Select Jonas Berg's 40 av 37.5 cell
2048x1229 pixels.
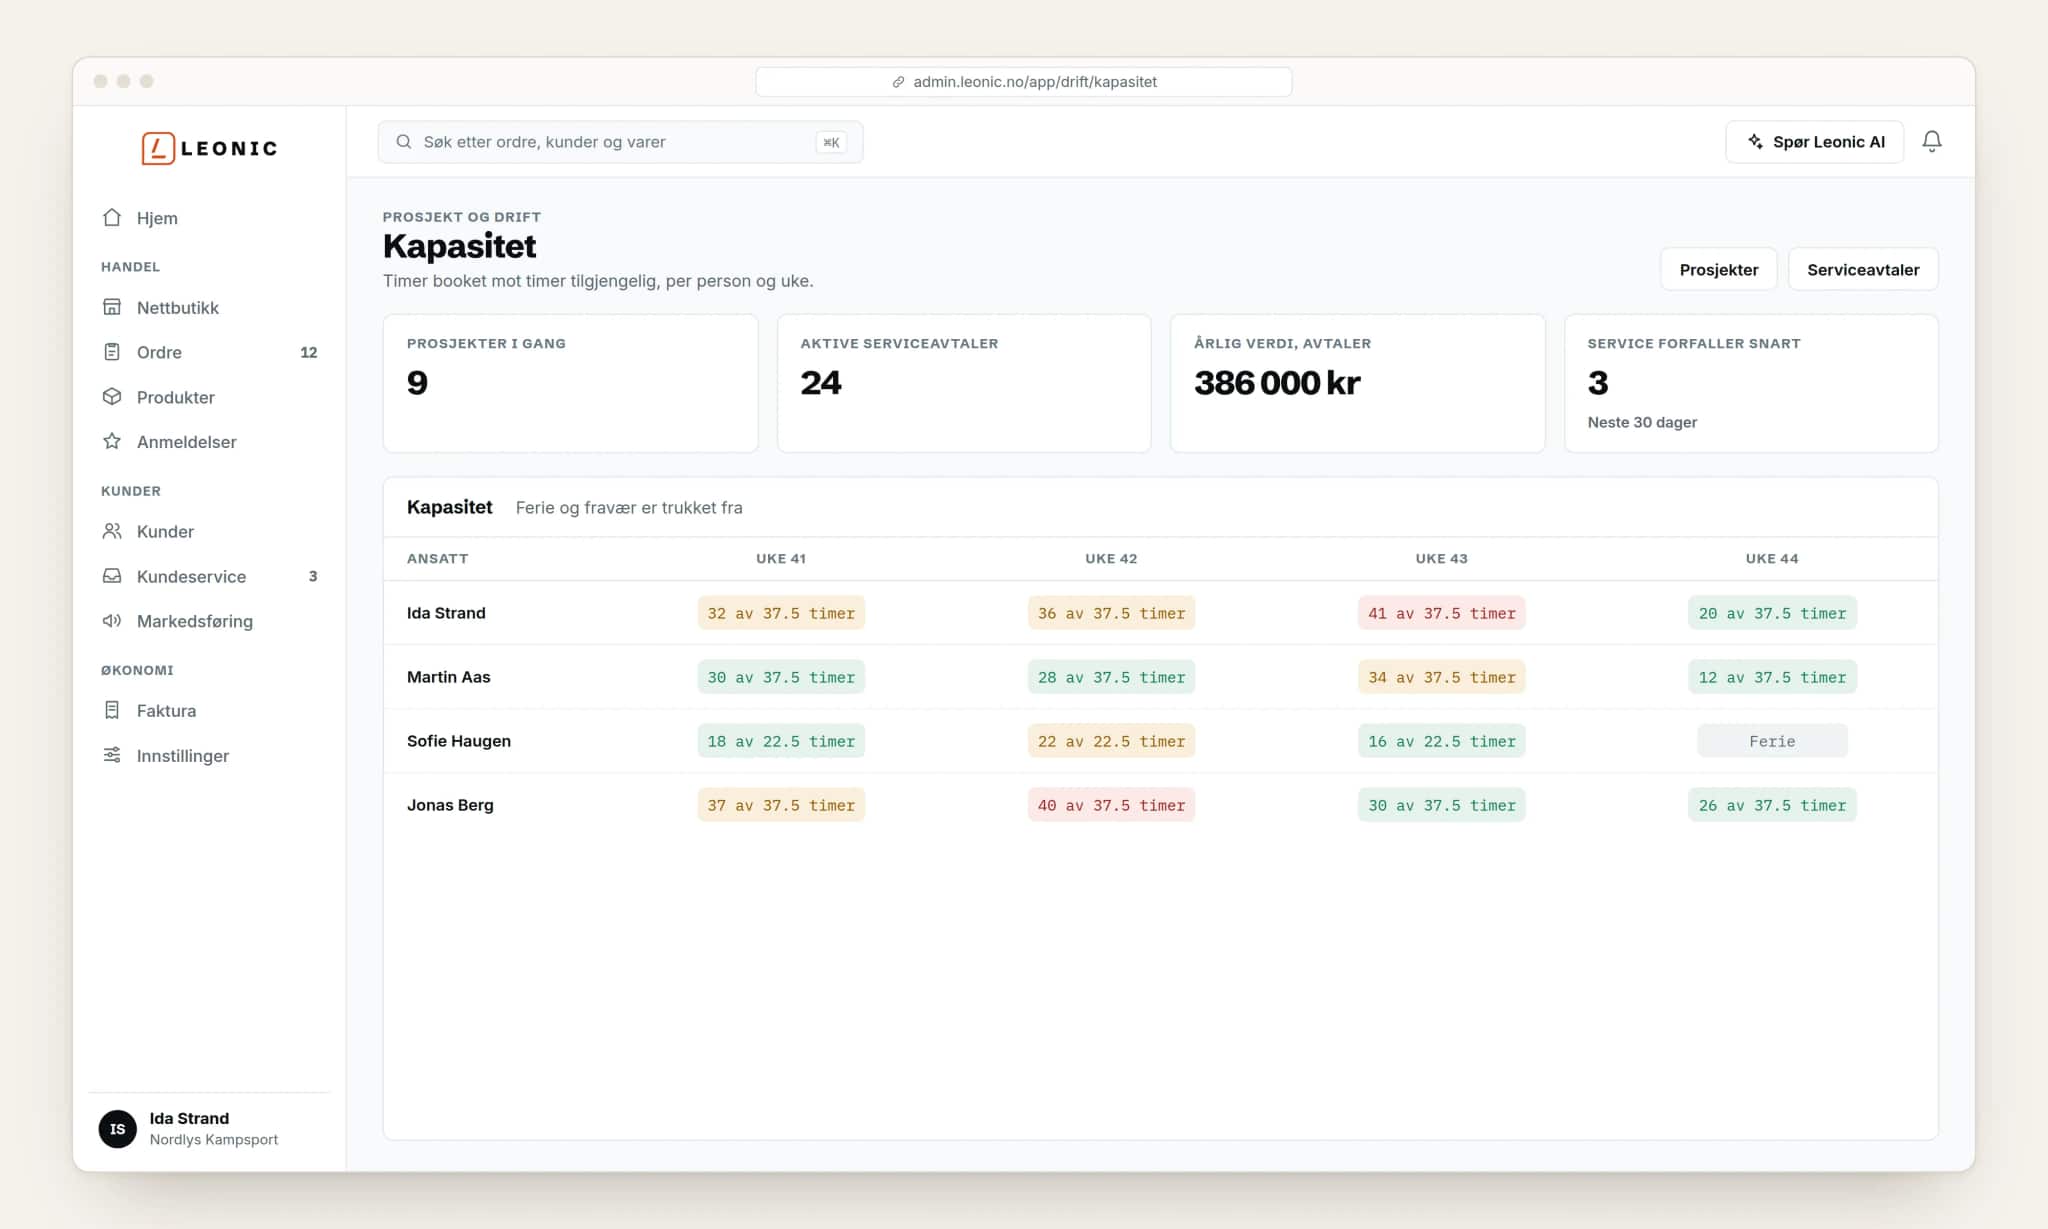tap(1111, 805)
